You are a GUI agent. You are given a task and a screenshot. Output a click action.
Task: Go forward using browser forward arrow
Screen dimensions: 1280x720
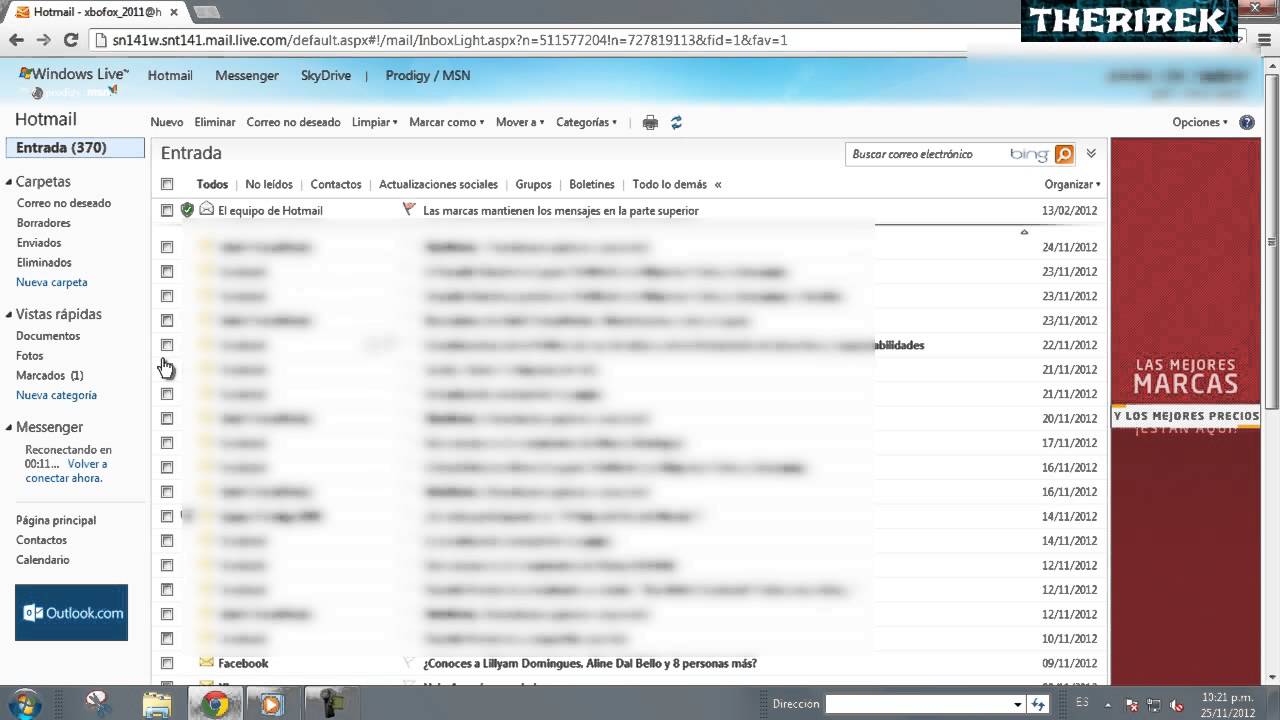pyautogui.click(x=43, y=40)
